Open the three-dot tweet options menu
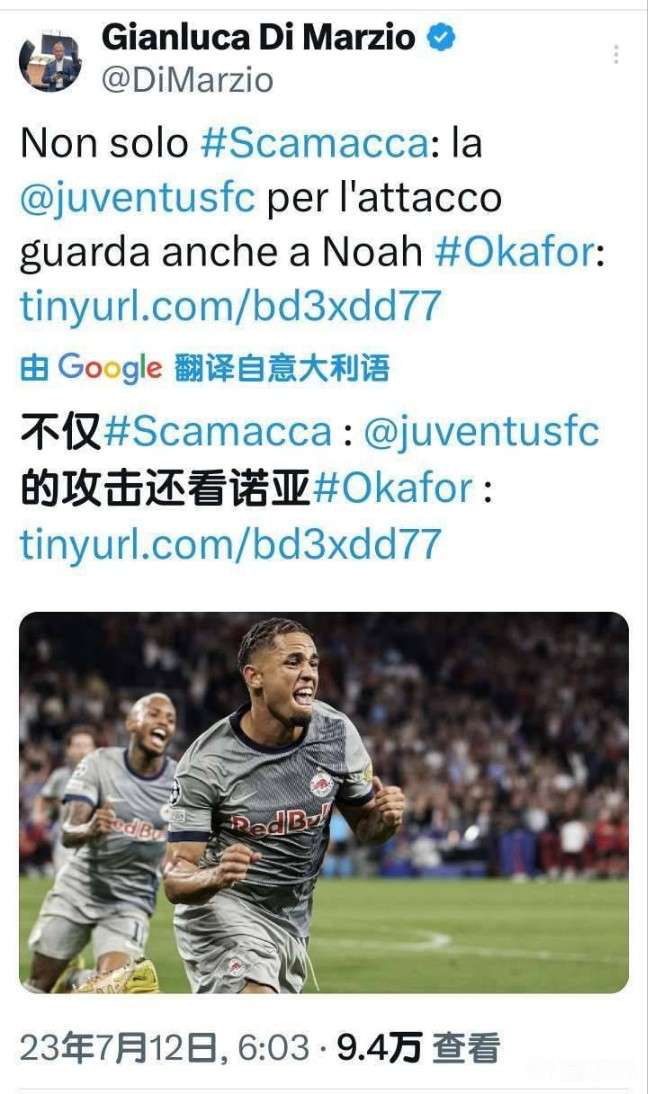Image resolution: width=648 pixels, height=1094 pixels. coord(616,54)
